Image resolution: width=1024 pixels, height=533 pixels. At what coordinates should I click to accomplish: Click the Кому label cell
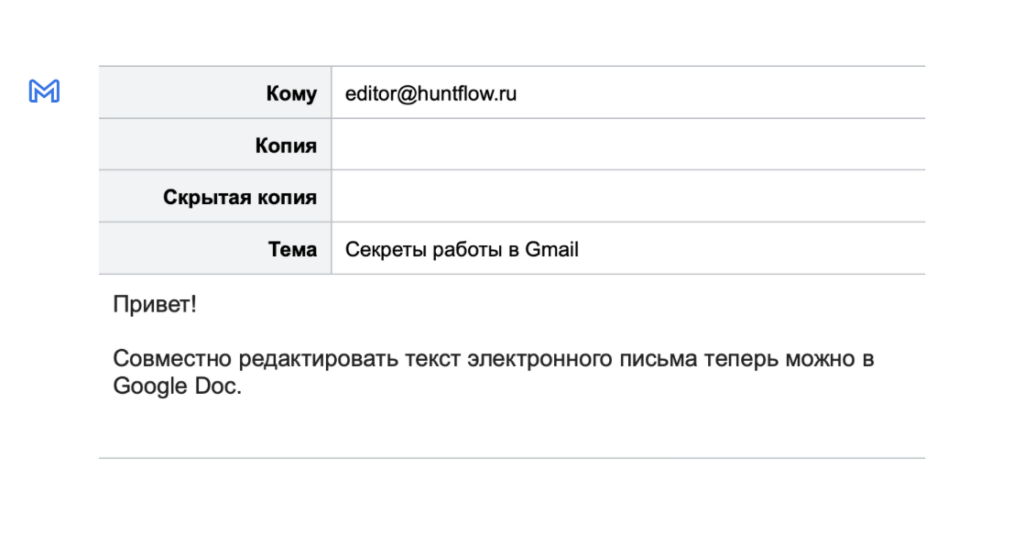click(215, 94)
